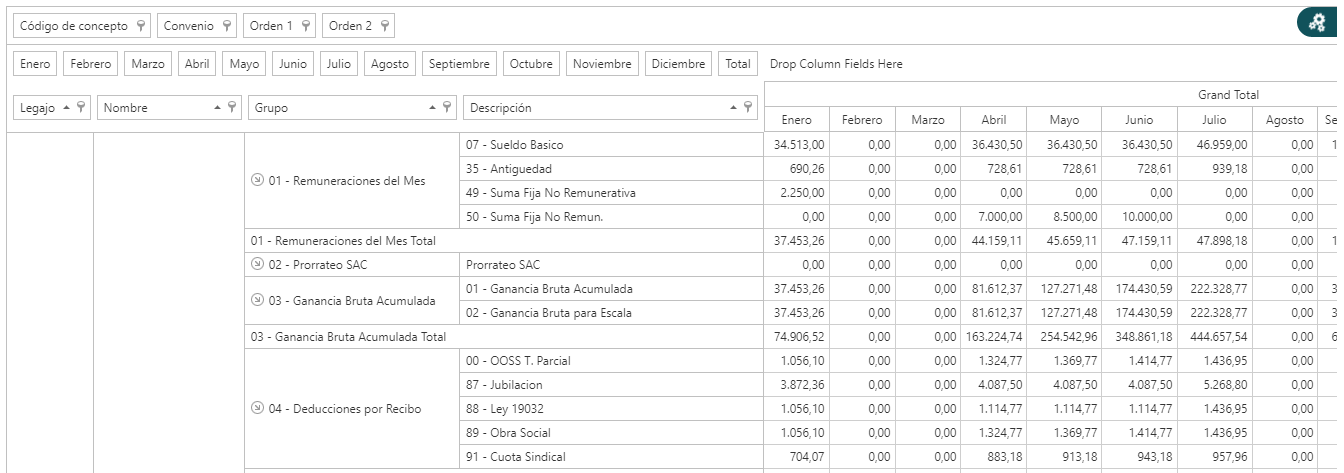The height and width of the screenshot is (473, 1344).
Task: Click the Agosto column header under Grand Total
Action: [1285, 120]
